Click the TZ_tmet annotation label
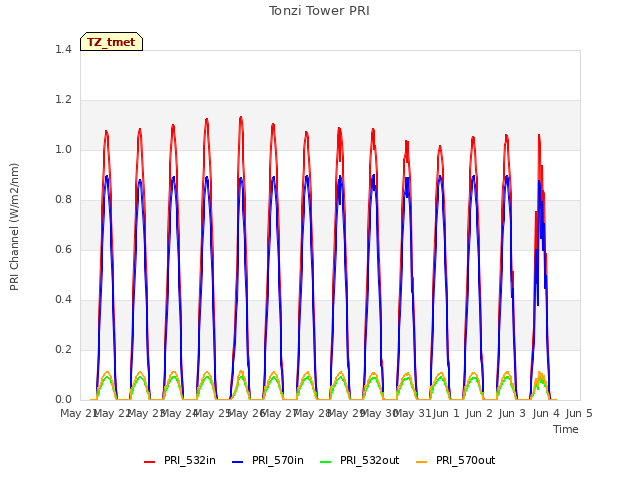Screen dimensions: 640x480 (111, 42)
